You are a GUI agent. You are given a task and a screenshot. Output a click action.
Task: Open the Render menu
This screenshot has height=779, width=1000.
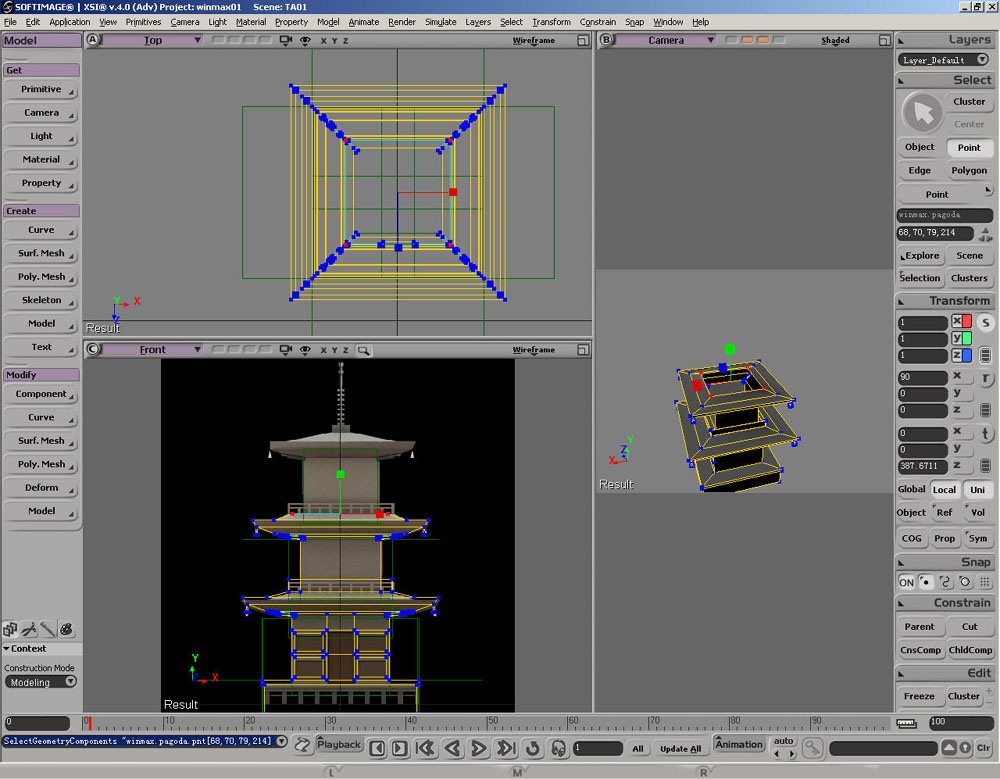pyautogui.click(x=402, y=22)
